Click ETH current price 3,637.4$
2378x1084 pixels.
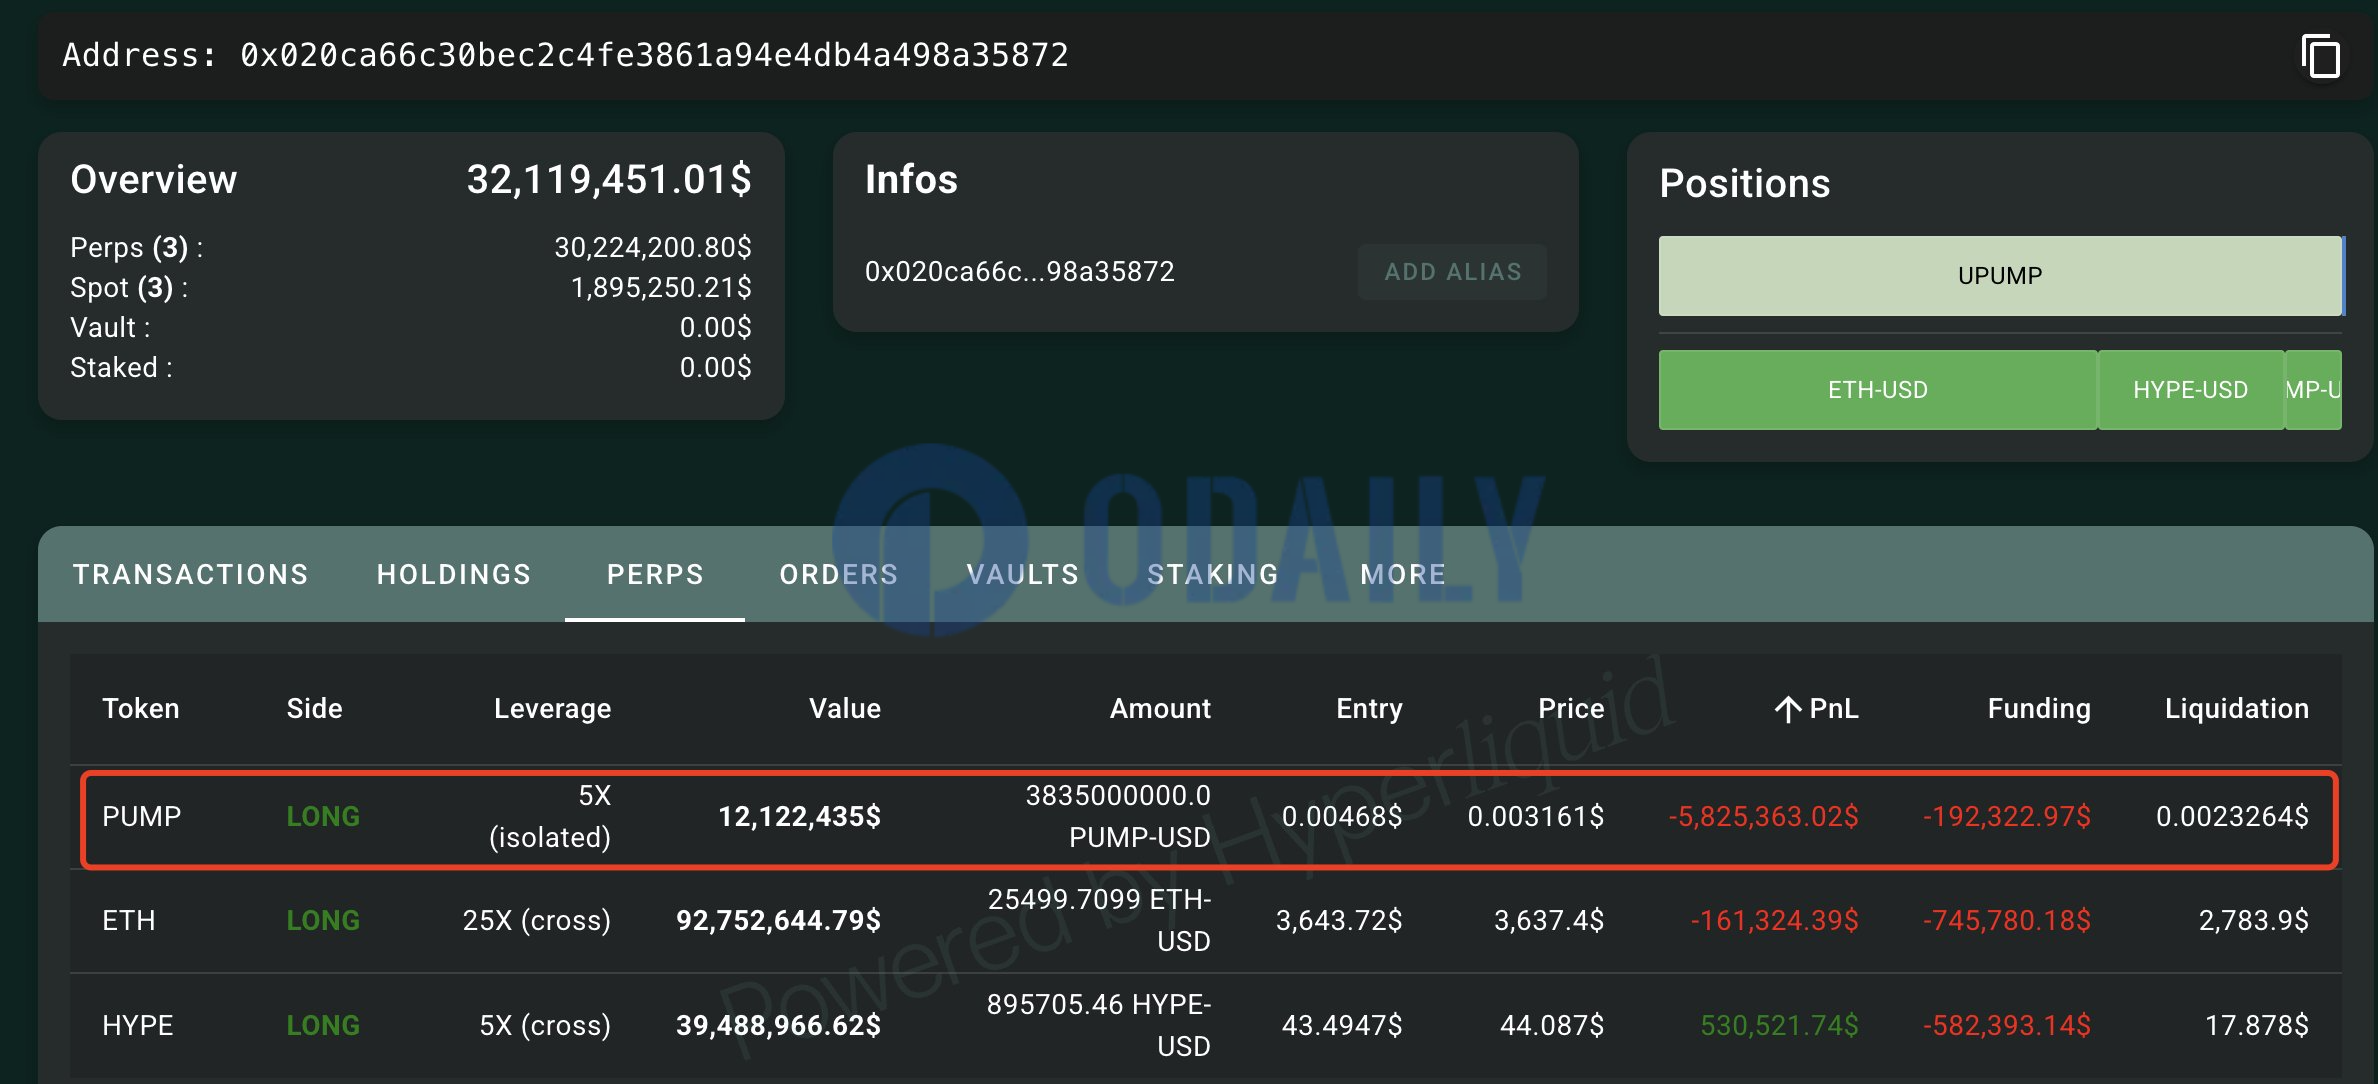[1549, 921]
